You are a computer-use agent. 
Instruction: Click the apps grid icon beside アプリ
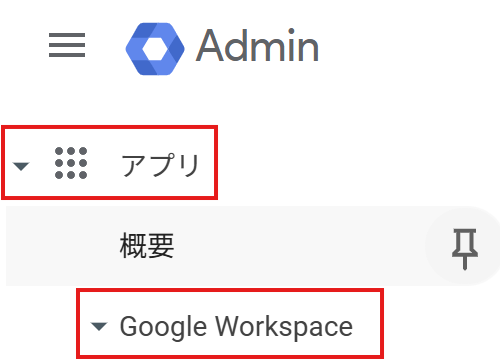click(71, 163)
